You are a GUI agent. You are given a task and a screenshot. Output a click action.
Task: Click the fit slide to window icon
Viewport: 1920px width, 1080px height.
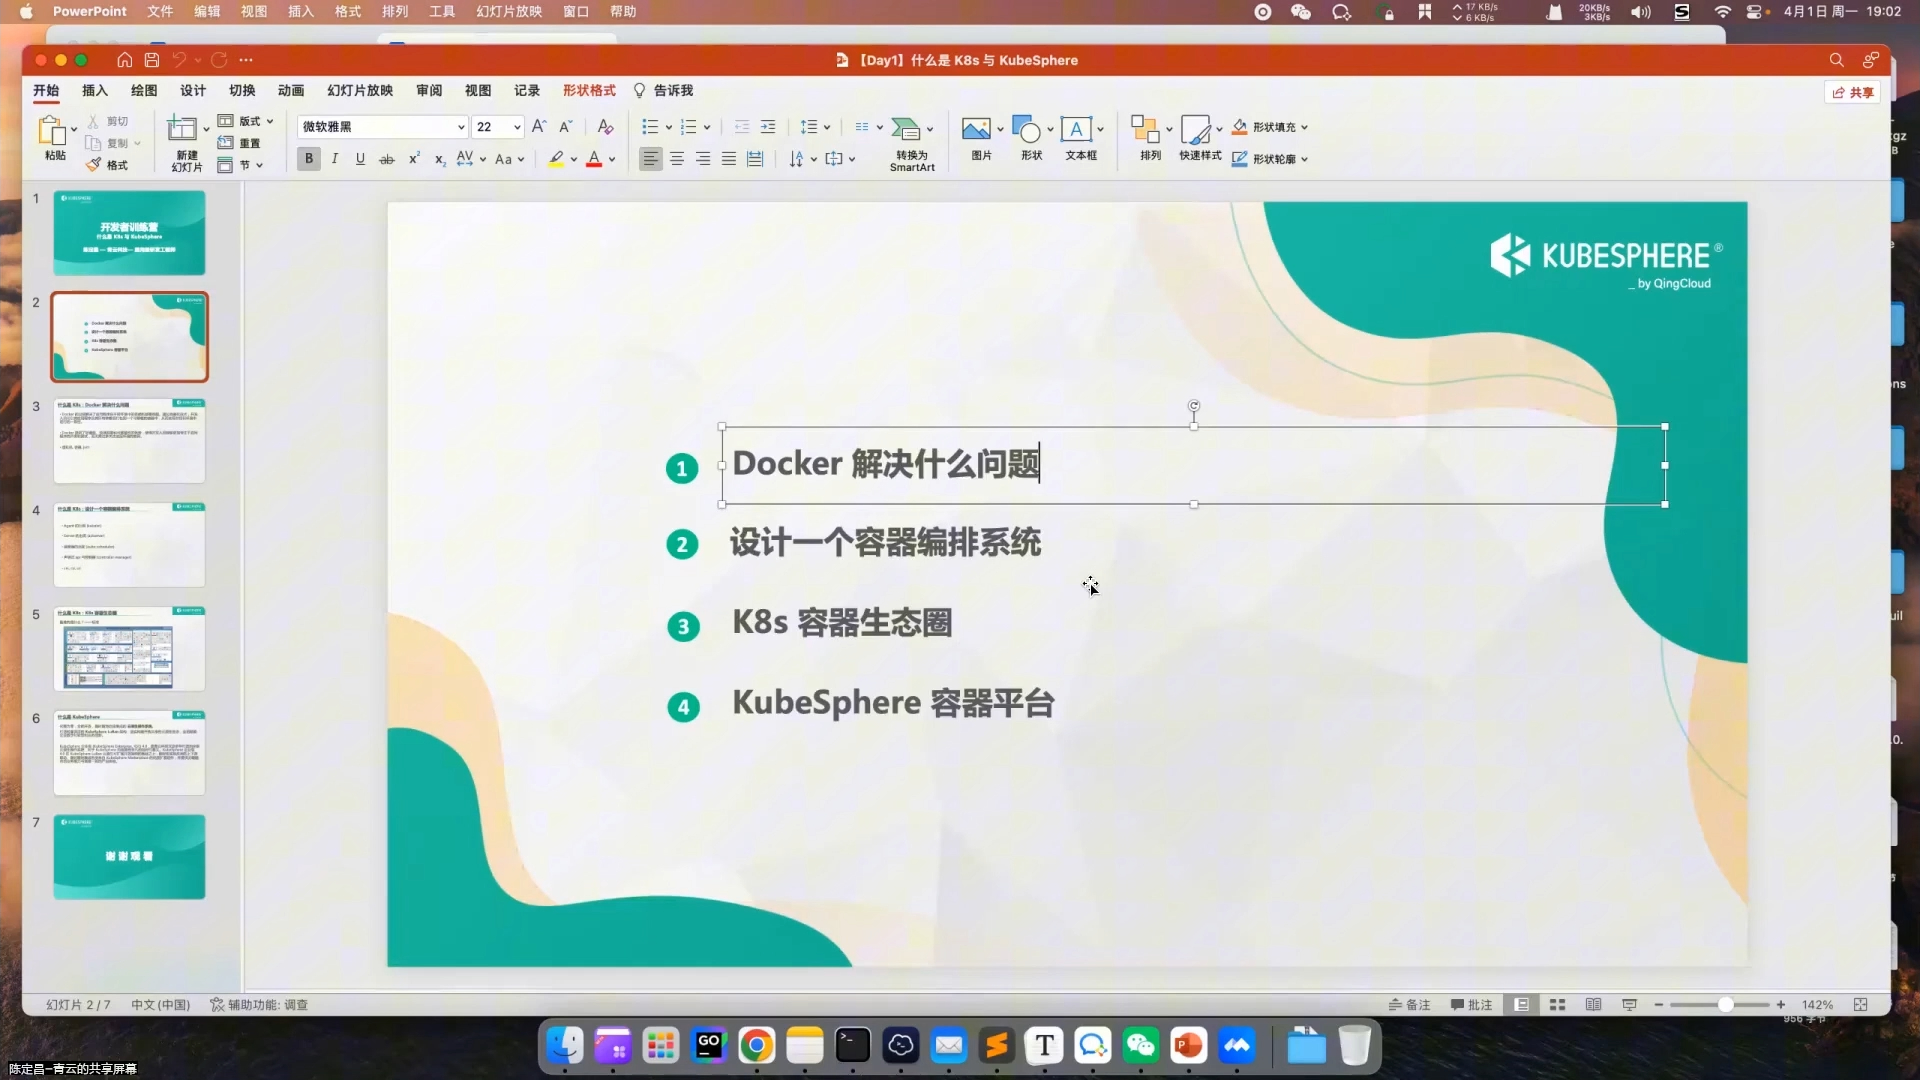(1860, 1005)
